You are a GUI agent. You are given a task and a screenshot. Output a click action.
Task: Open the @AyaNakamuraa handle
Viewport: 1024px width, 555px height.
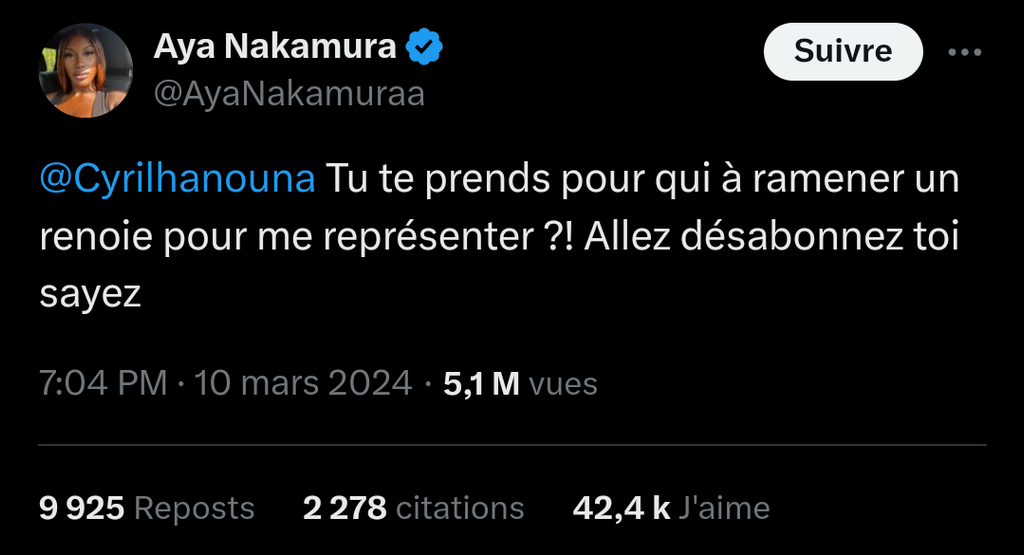tap(289, 93)
